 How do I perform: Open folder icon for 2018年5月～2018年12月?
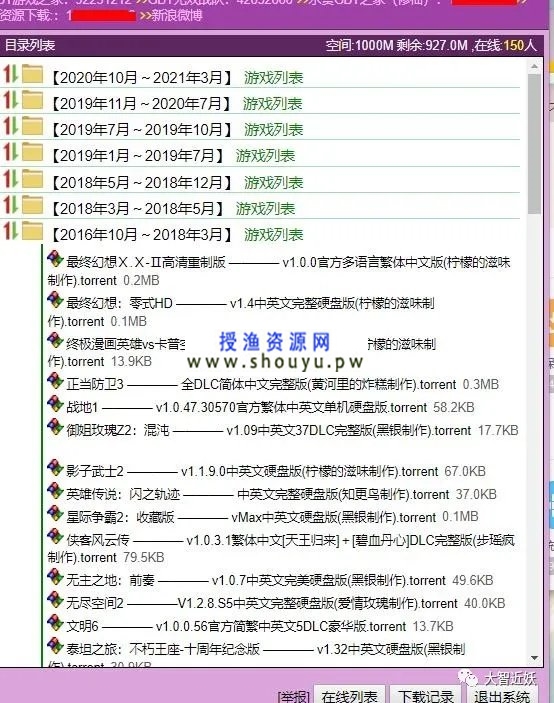pyautogui.click(x=32, y=179)
